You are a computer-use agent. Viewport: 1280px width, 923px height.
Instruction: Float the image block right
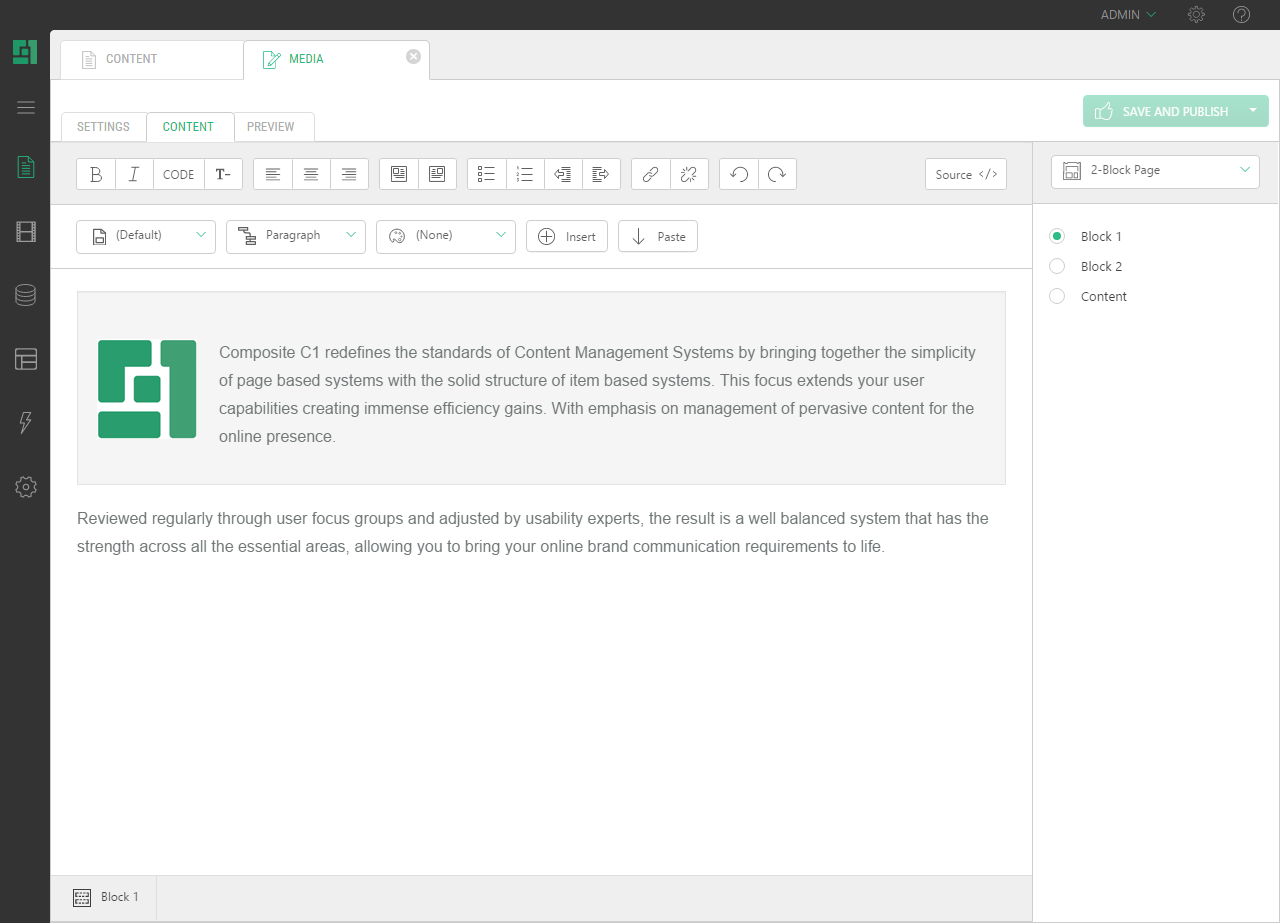pyautogui.click(x=437, y=174)
